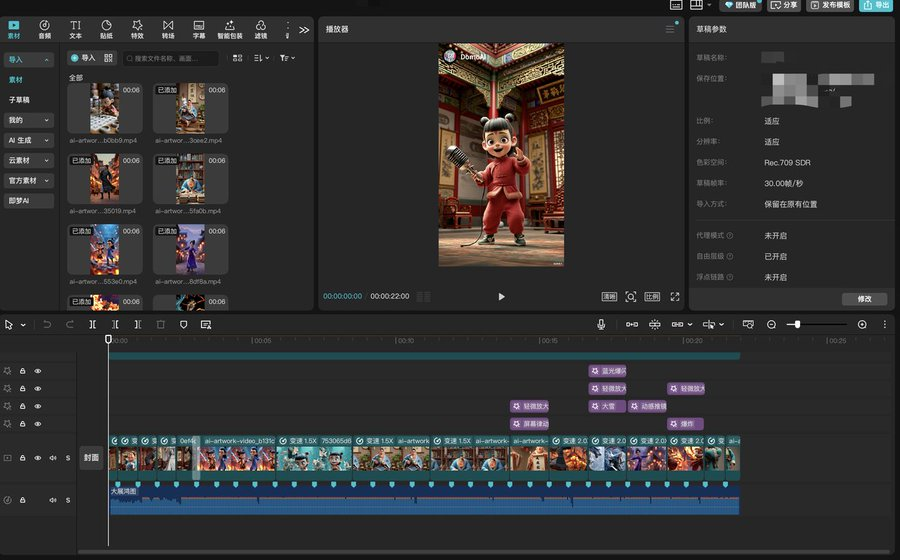Open the 贴纸 stickers tab
Screen dimensions: 900x560
tap(106, 29)
